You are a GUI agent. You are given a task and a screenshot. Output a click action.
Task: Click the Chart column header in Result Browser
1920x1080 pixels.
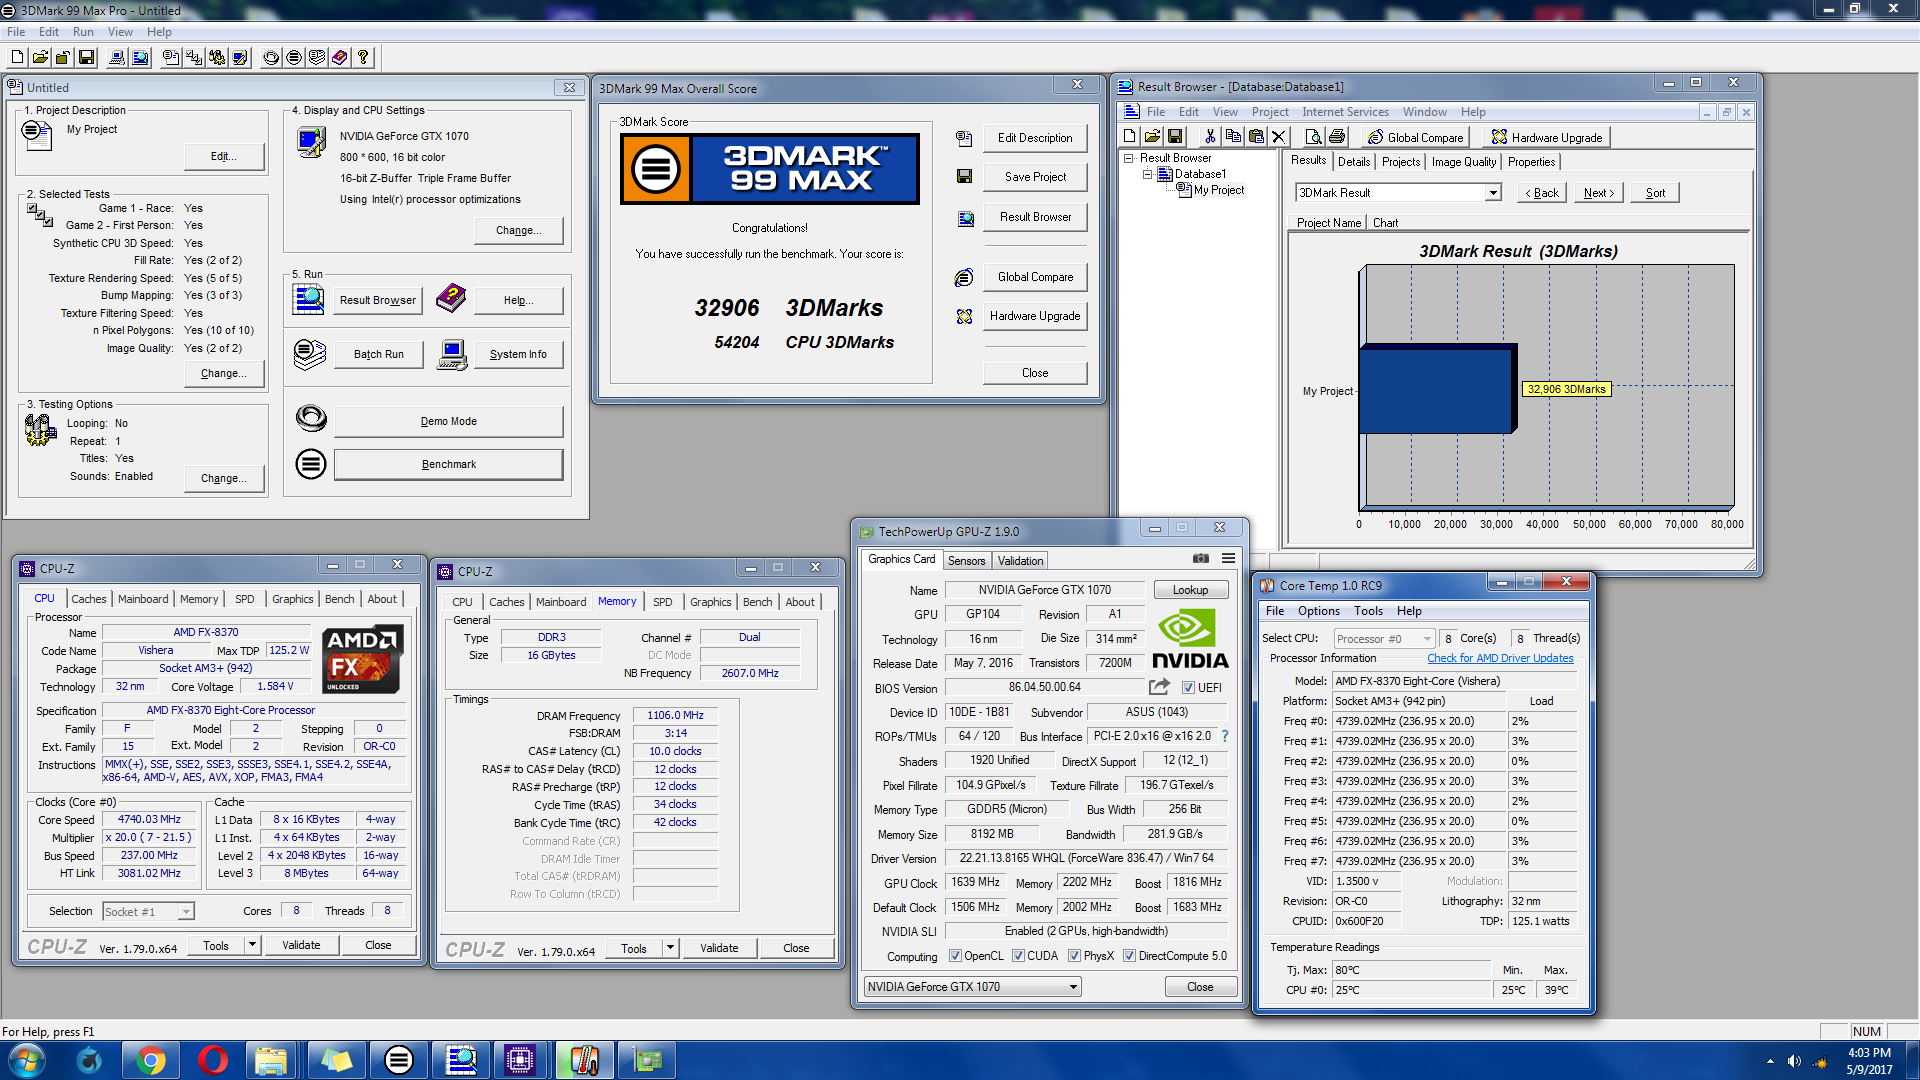coord(1385,223)
